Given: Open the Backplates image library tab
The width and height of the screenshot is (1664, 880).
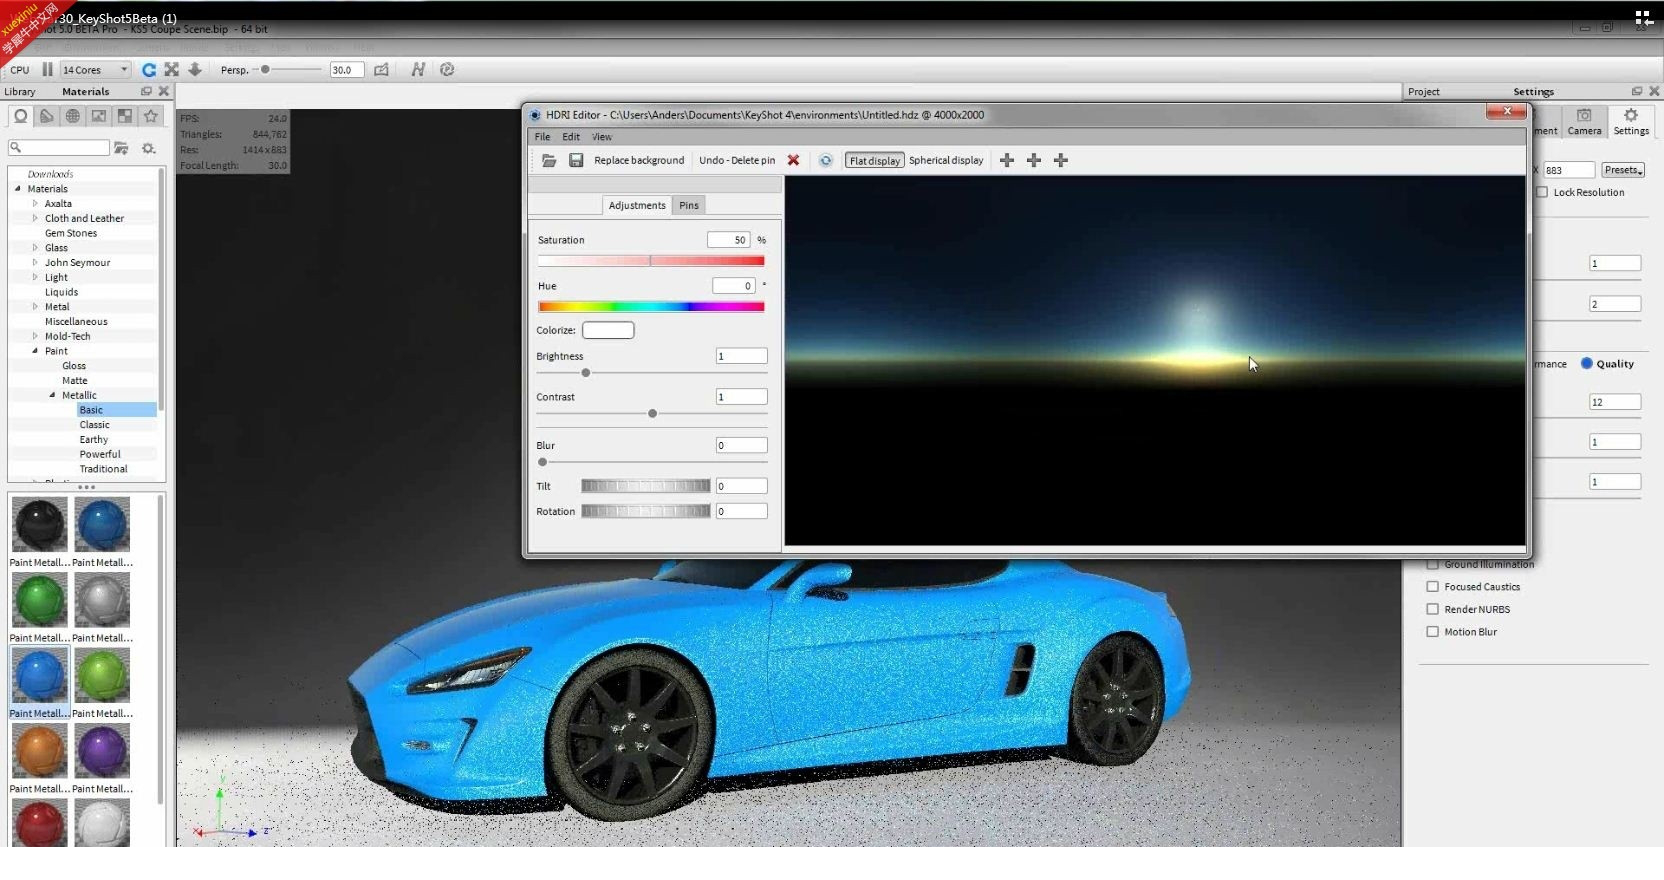Looking at the screenshot, I should coord(98,117).
